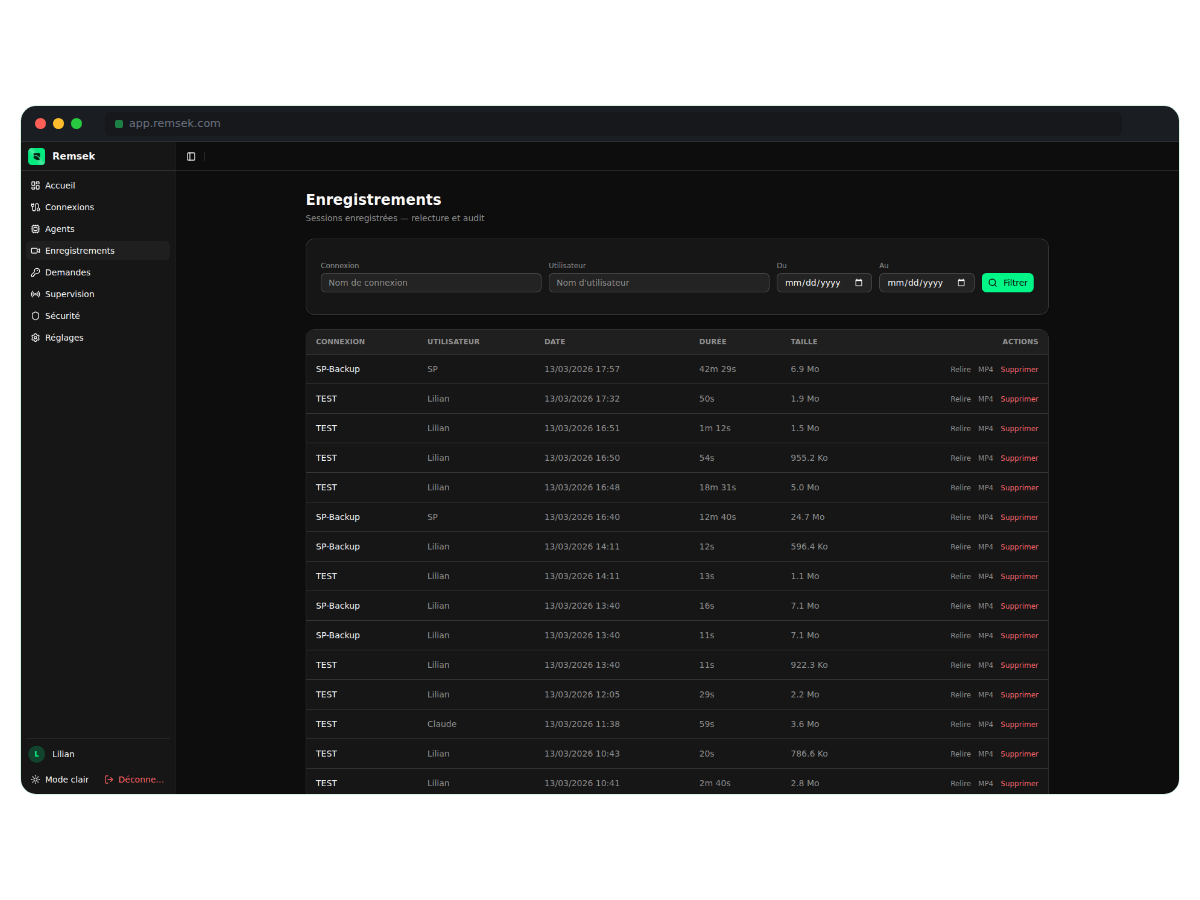The width and height of the screenshot is (1200, 900).
Task: Open the Au date picker calendar
Action: tap(961, 283)
